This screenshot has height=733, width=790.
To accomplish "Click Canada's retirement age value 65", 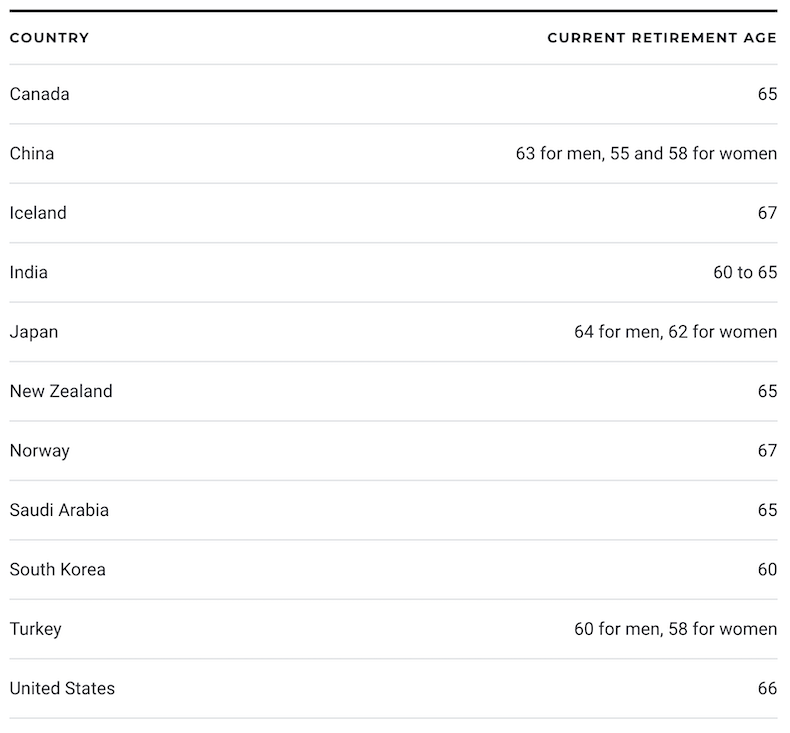I will tap(767, 94).
